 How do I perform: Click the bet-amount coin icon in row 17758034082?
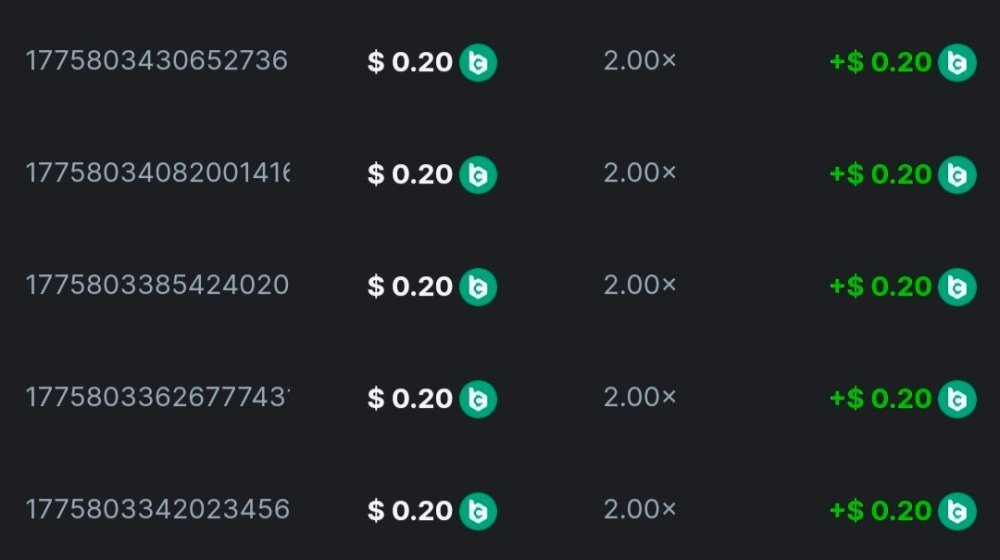coord(478,175)
